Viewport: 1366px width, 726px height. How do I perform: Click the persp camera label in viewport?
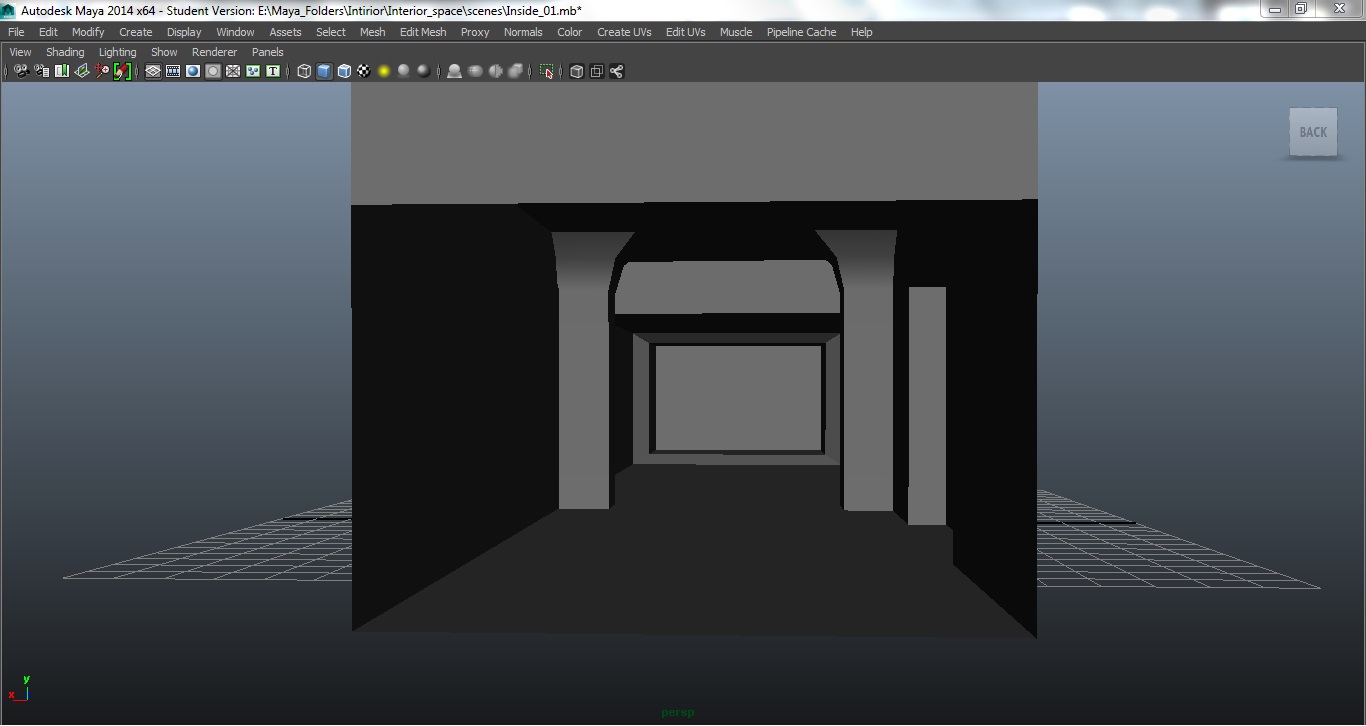(677, 713)
